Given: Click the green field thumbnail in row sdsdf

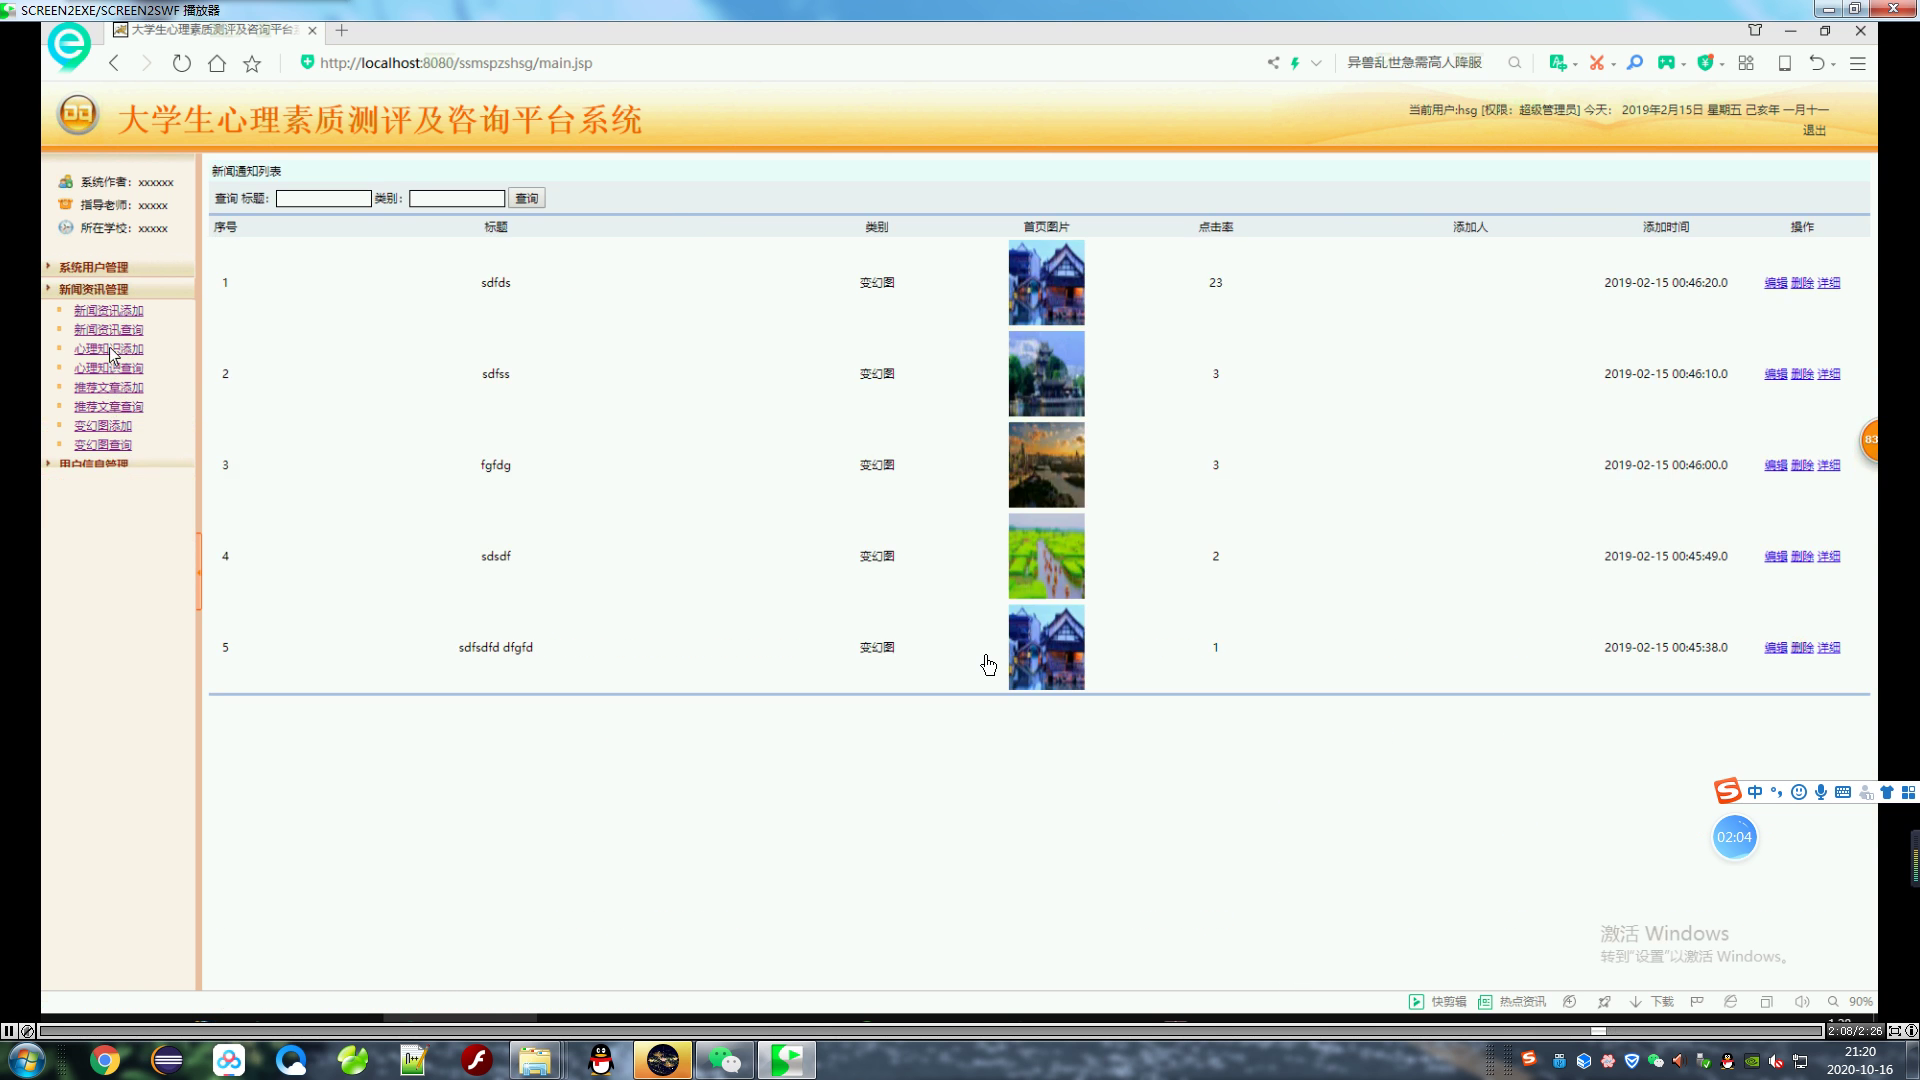Looking at the screenshot, I should coord(1046,556).
